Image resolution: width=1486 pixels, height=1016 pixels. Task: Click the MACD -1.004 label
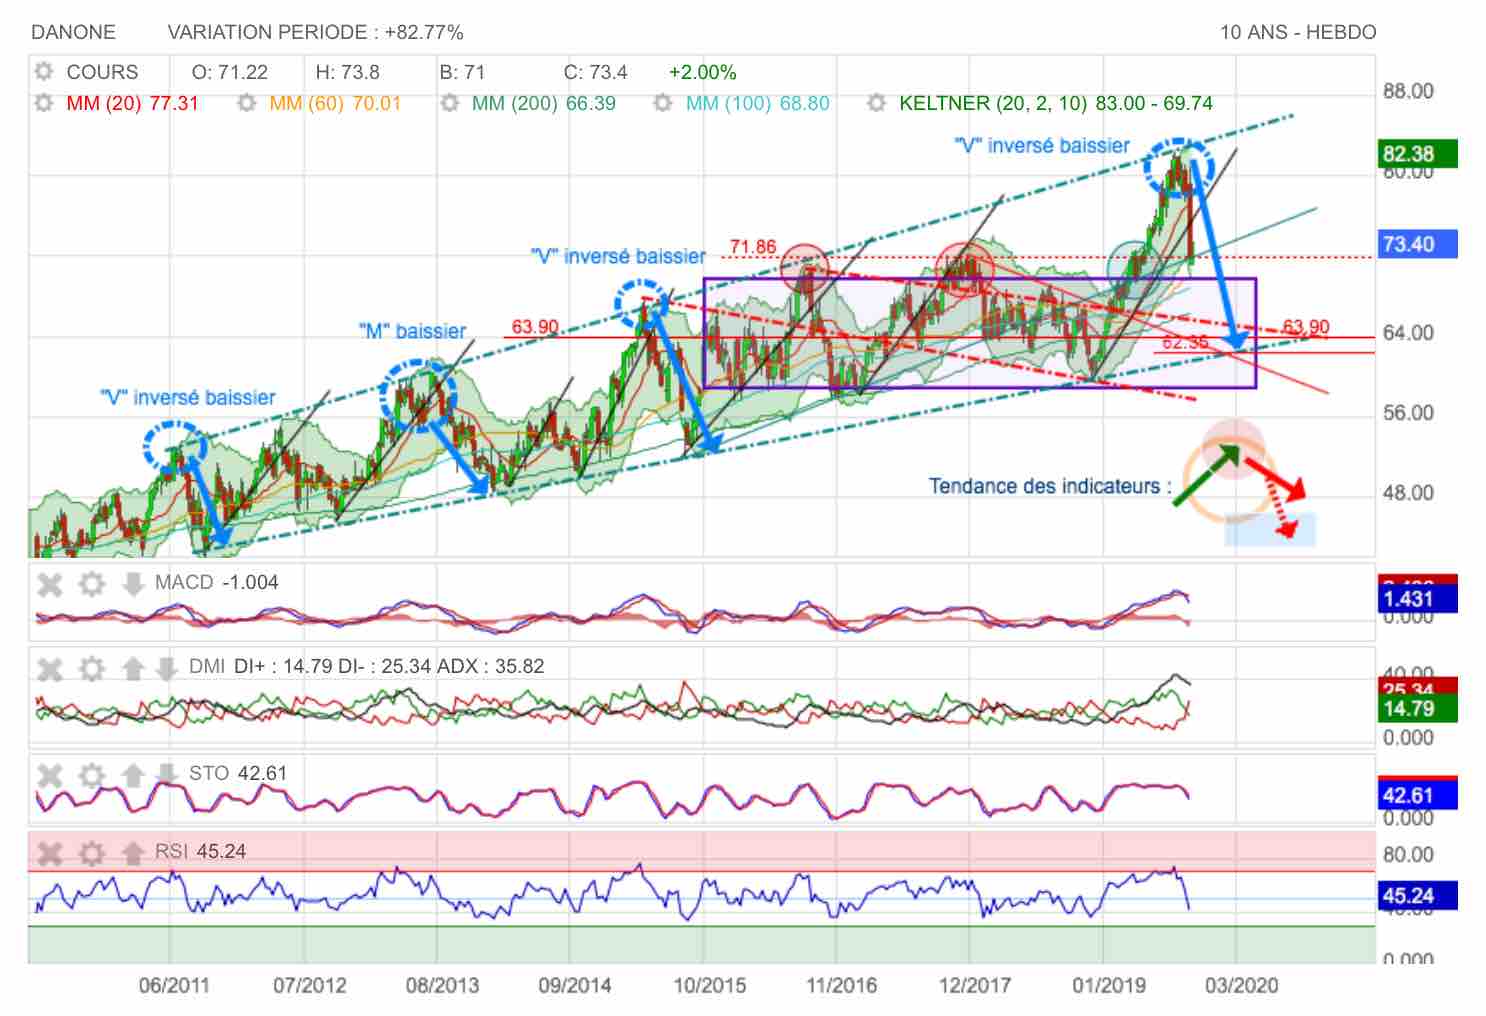[217, 582]
